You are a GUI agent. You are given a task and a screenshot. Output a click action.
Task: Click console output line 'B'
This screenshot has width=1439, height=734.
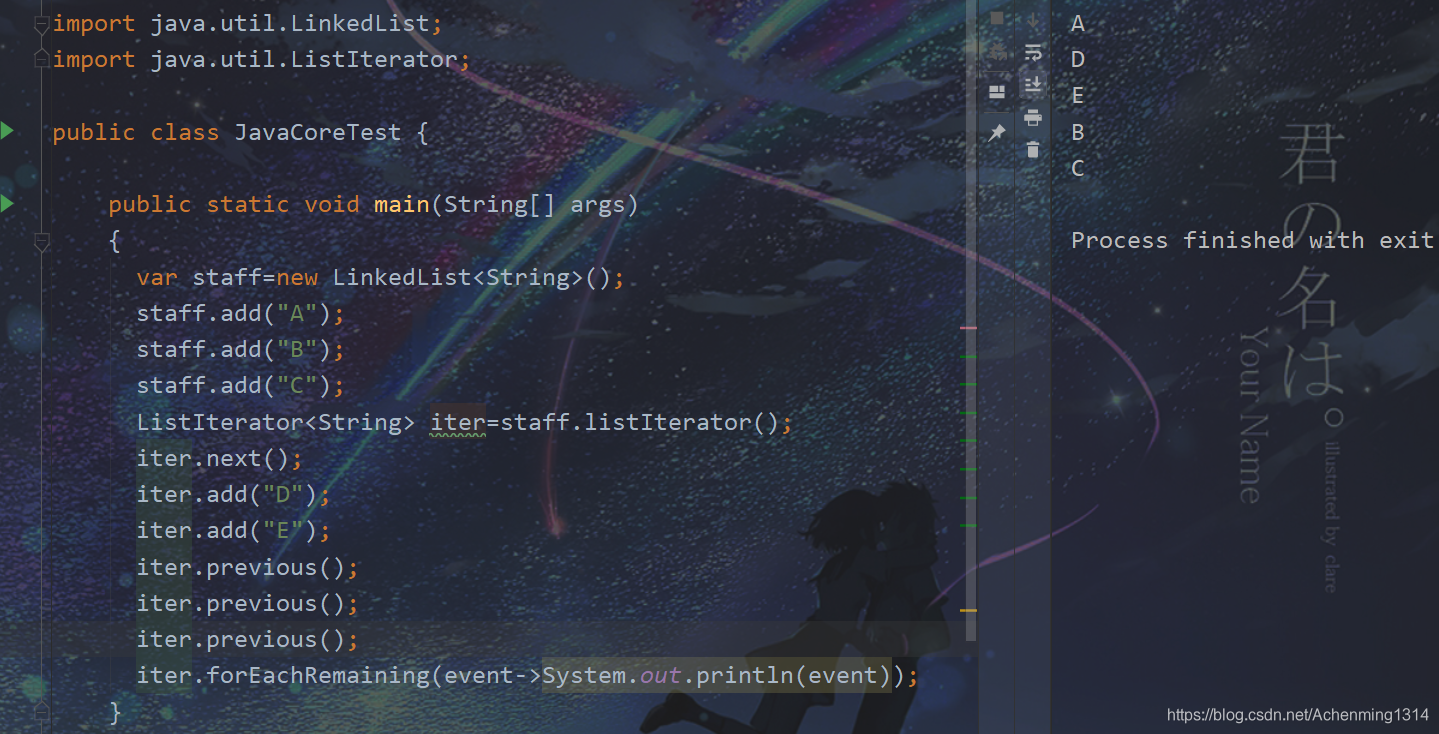1078,132
